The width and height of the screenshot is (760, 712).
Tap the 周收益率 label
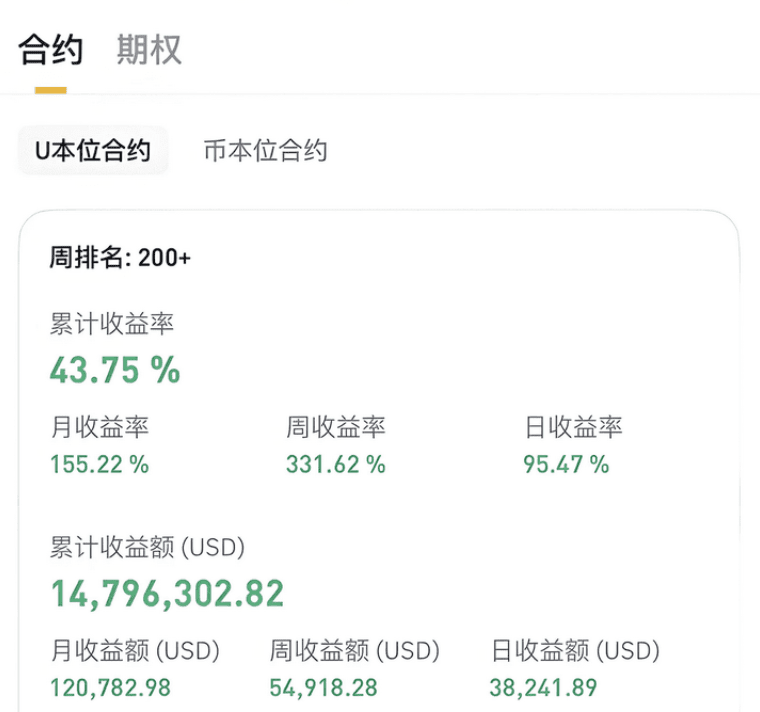[335, 427]
